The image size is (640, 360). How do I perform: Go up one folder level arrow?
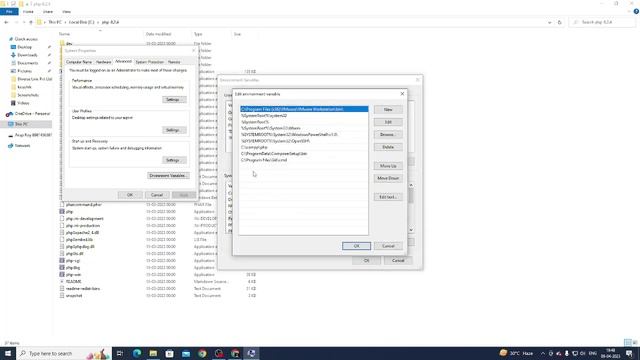click(31, 22)
